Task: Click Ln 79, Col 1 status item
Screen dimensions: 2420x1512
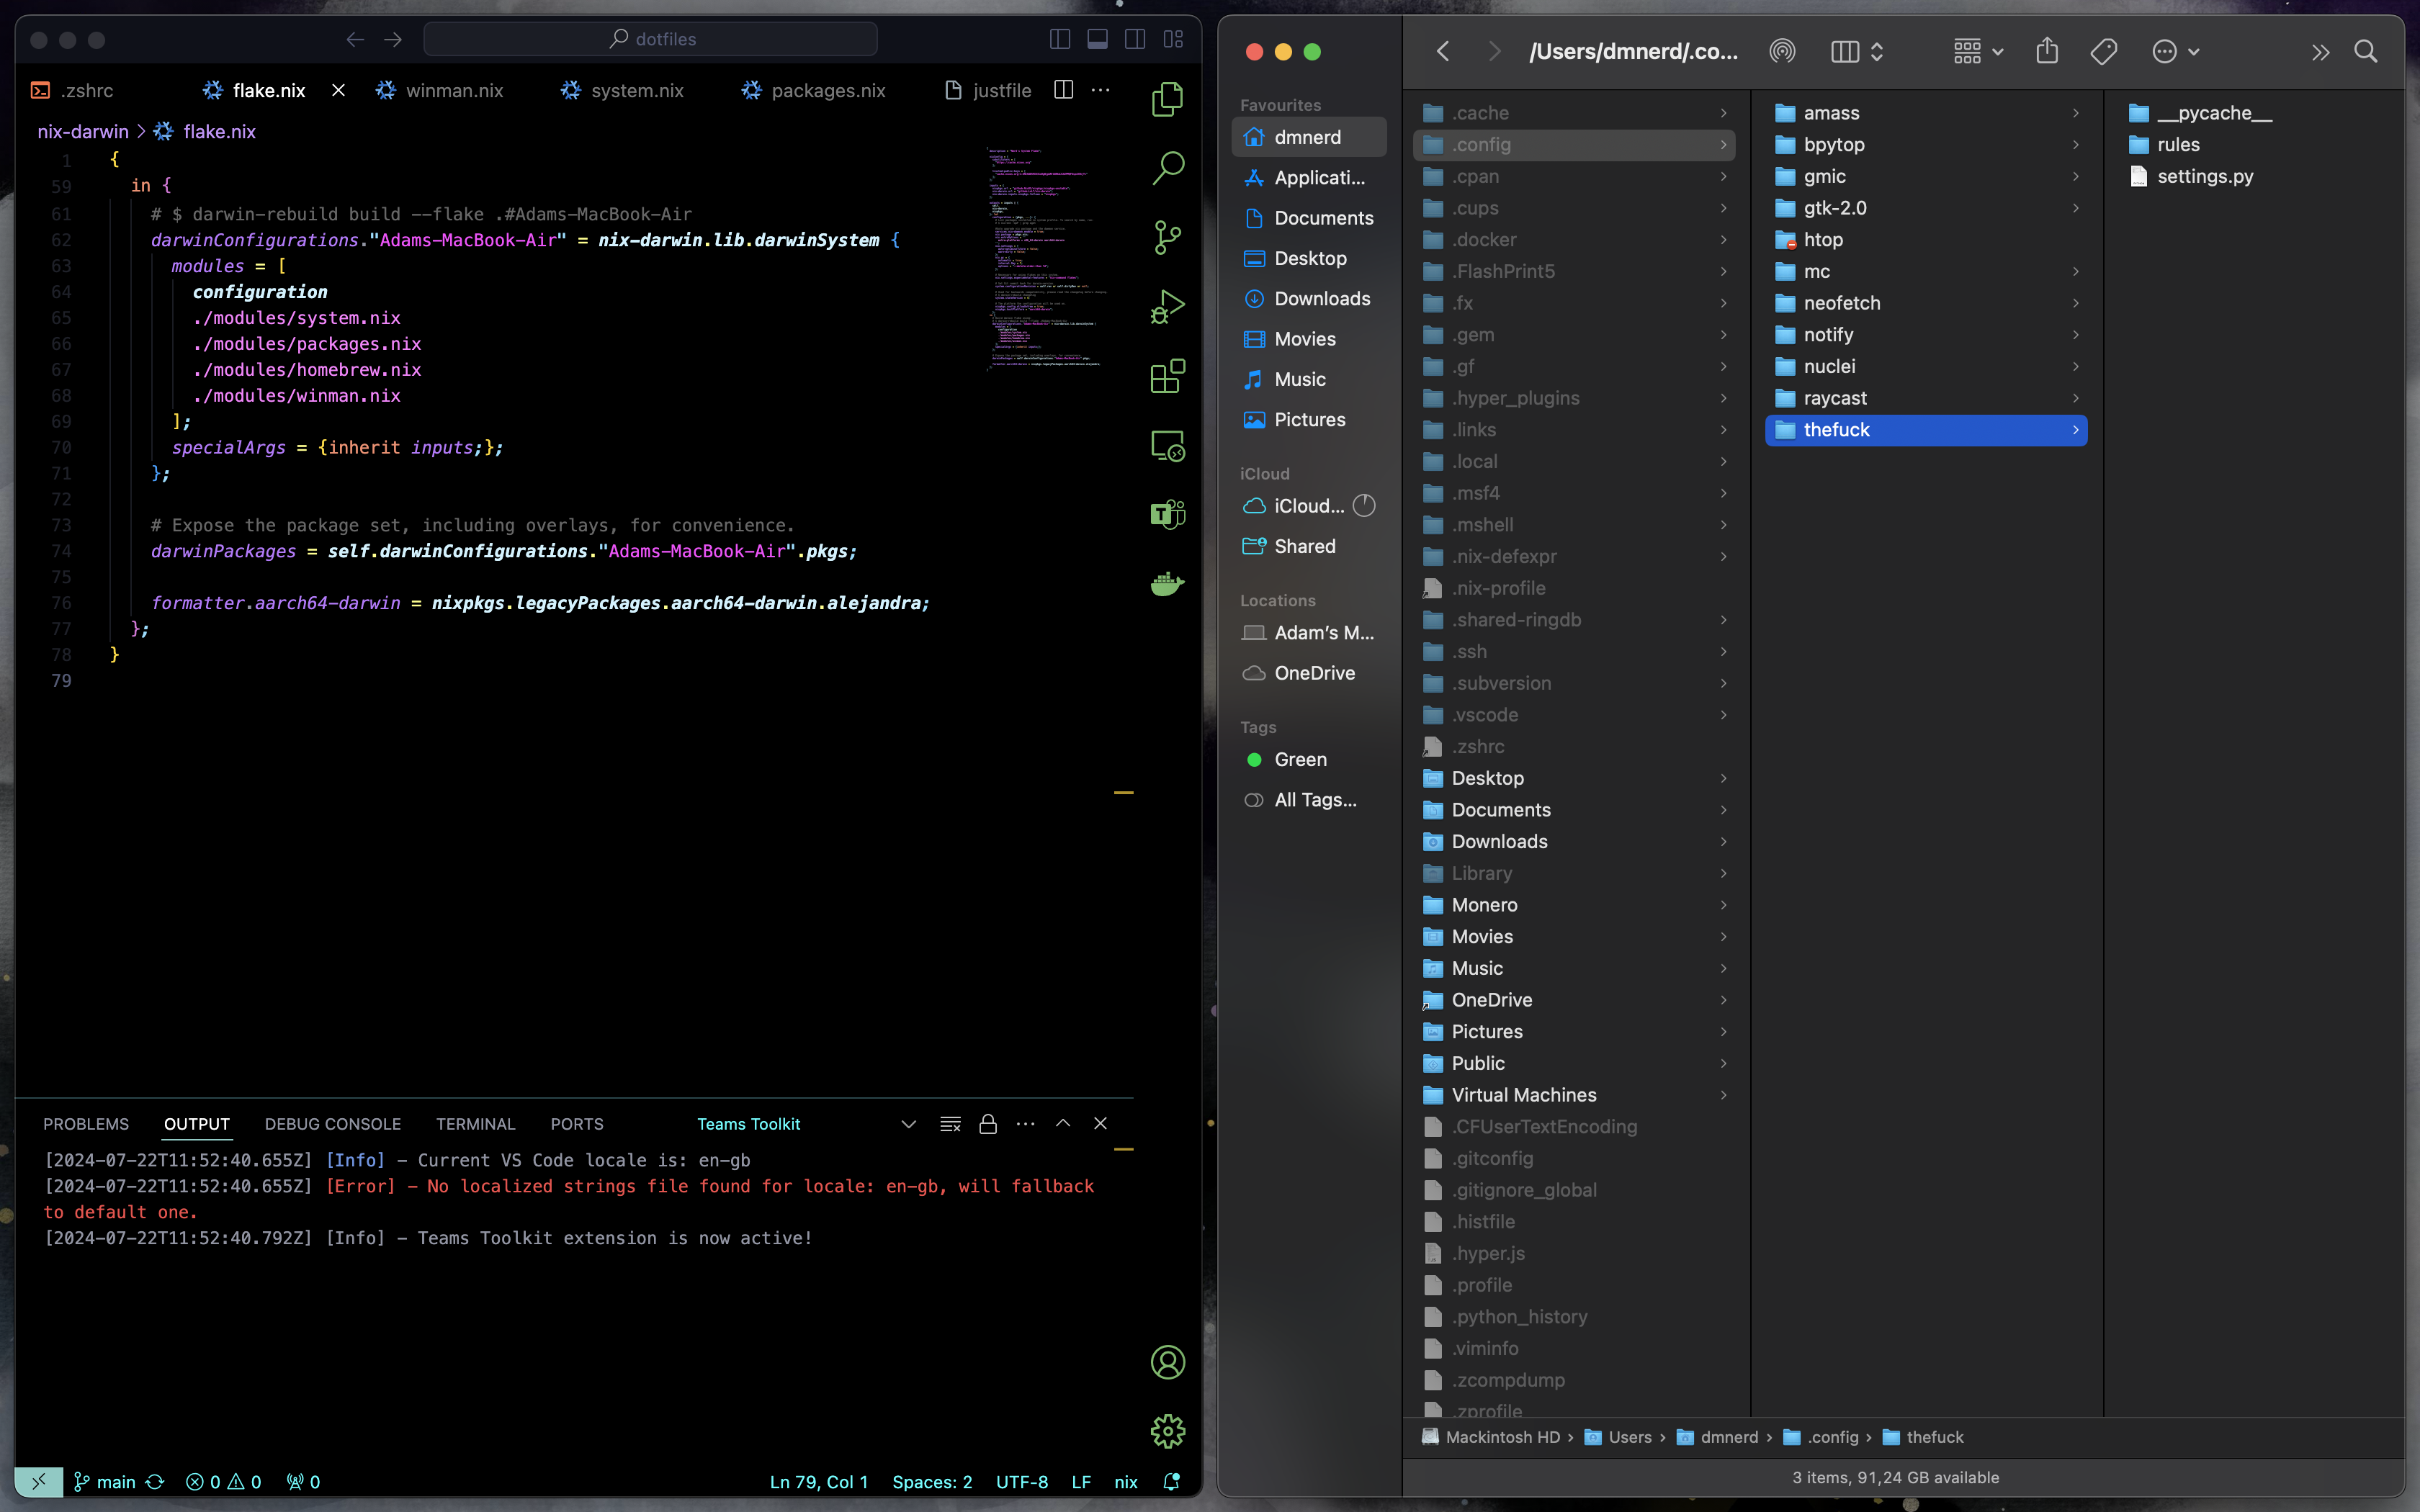Action: tap(818, 1482)
